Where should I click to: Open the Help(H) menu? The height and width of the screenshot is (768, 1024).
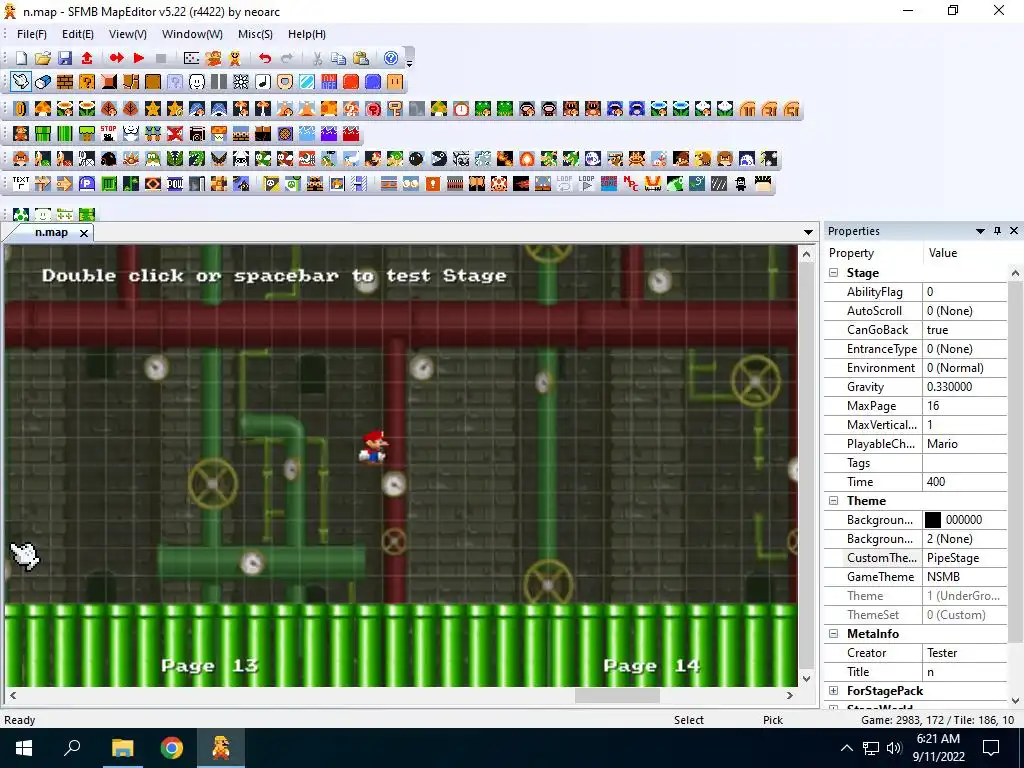(307, 34)
